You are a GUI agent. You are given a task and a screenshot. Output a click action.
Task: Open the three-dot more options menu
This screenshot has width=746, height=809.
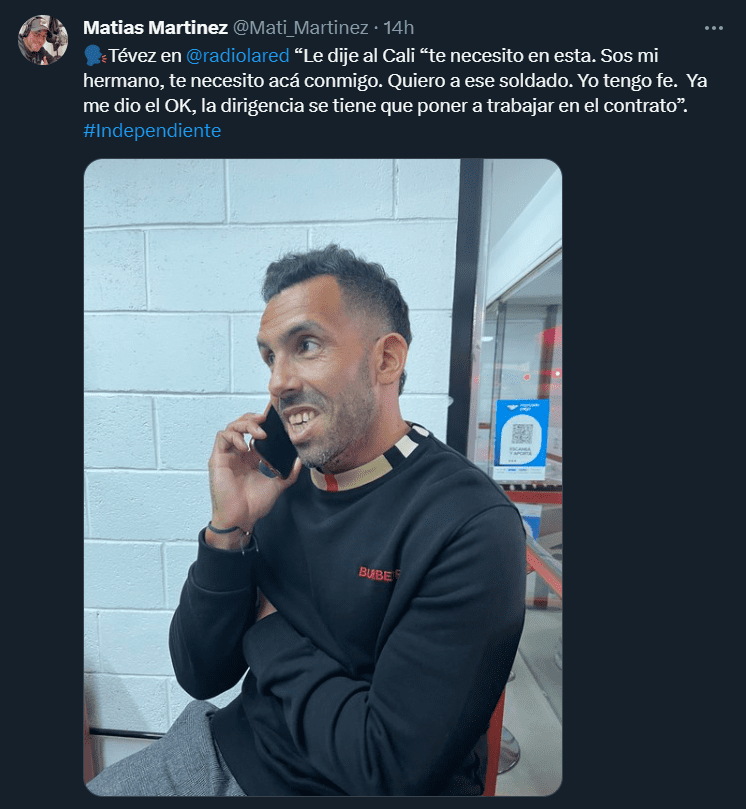click(x=713, y=28)
